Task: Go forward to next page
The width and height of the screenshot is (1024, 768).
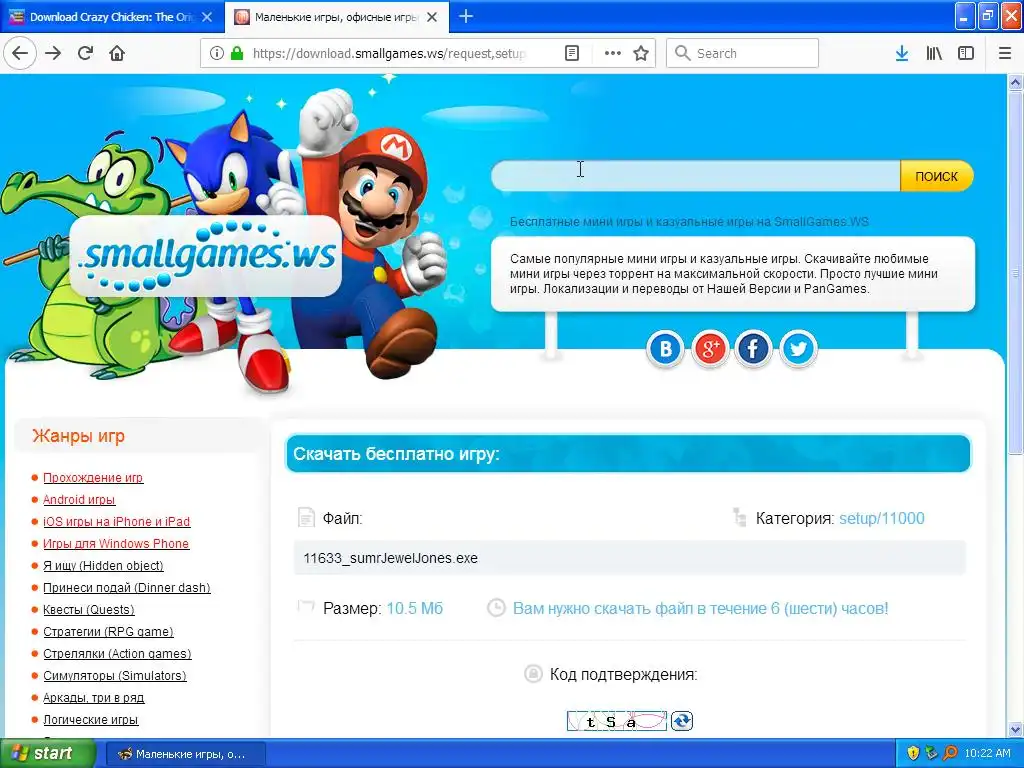Action: click(53, 53)
